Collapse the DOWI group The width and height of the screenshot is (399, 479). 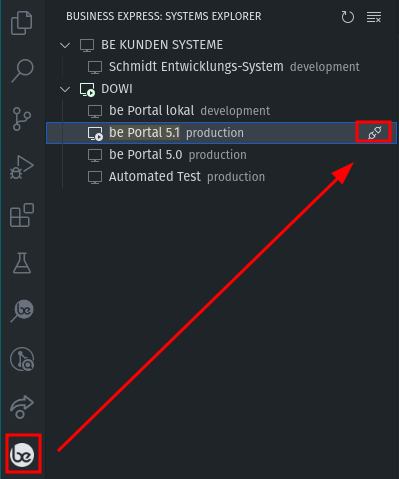(65, 89)
